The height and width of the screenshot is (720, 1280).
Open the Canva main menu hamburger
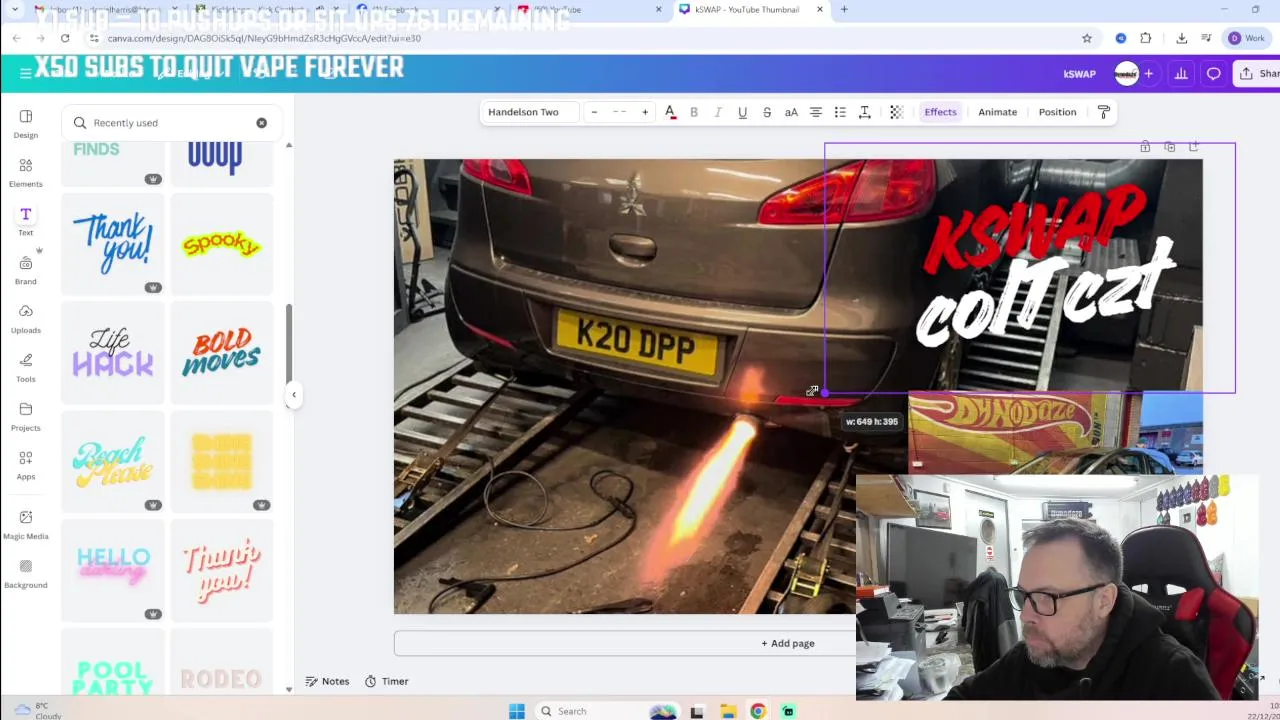[x=25, y=73]
